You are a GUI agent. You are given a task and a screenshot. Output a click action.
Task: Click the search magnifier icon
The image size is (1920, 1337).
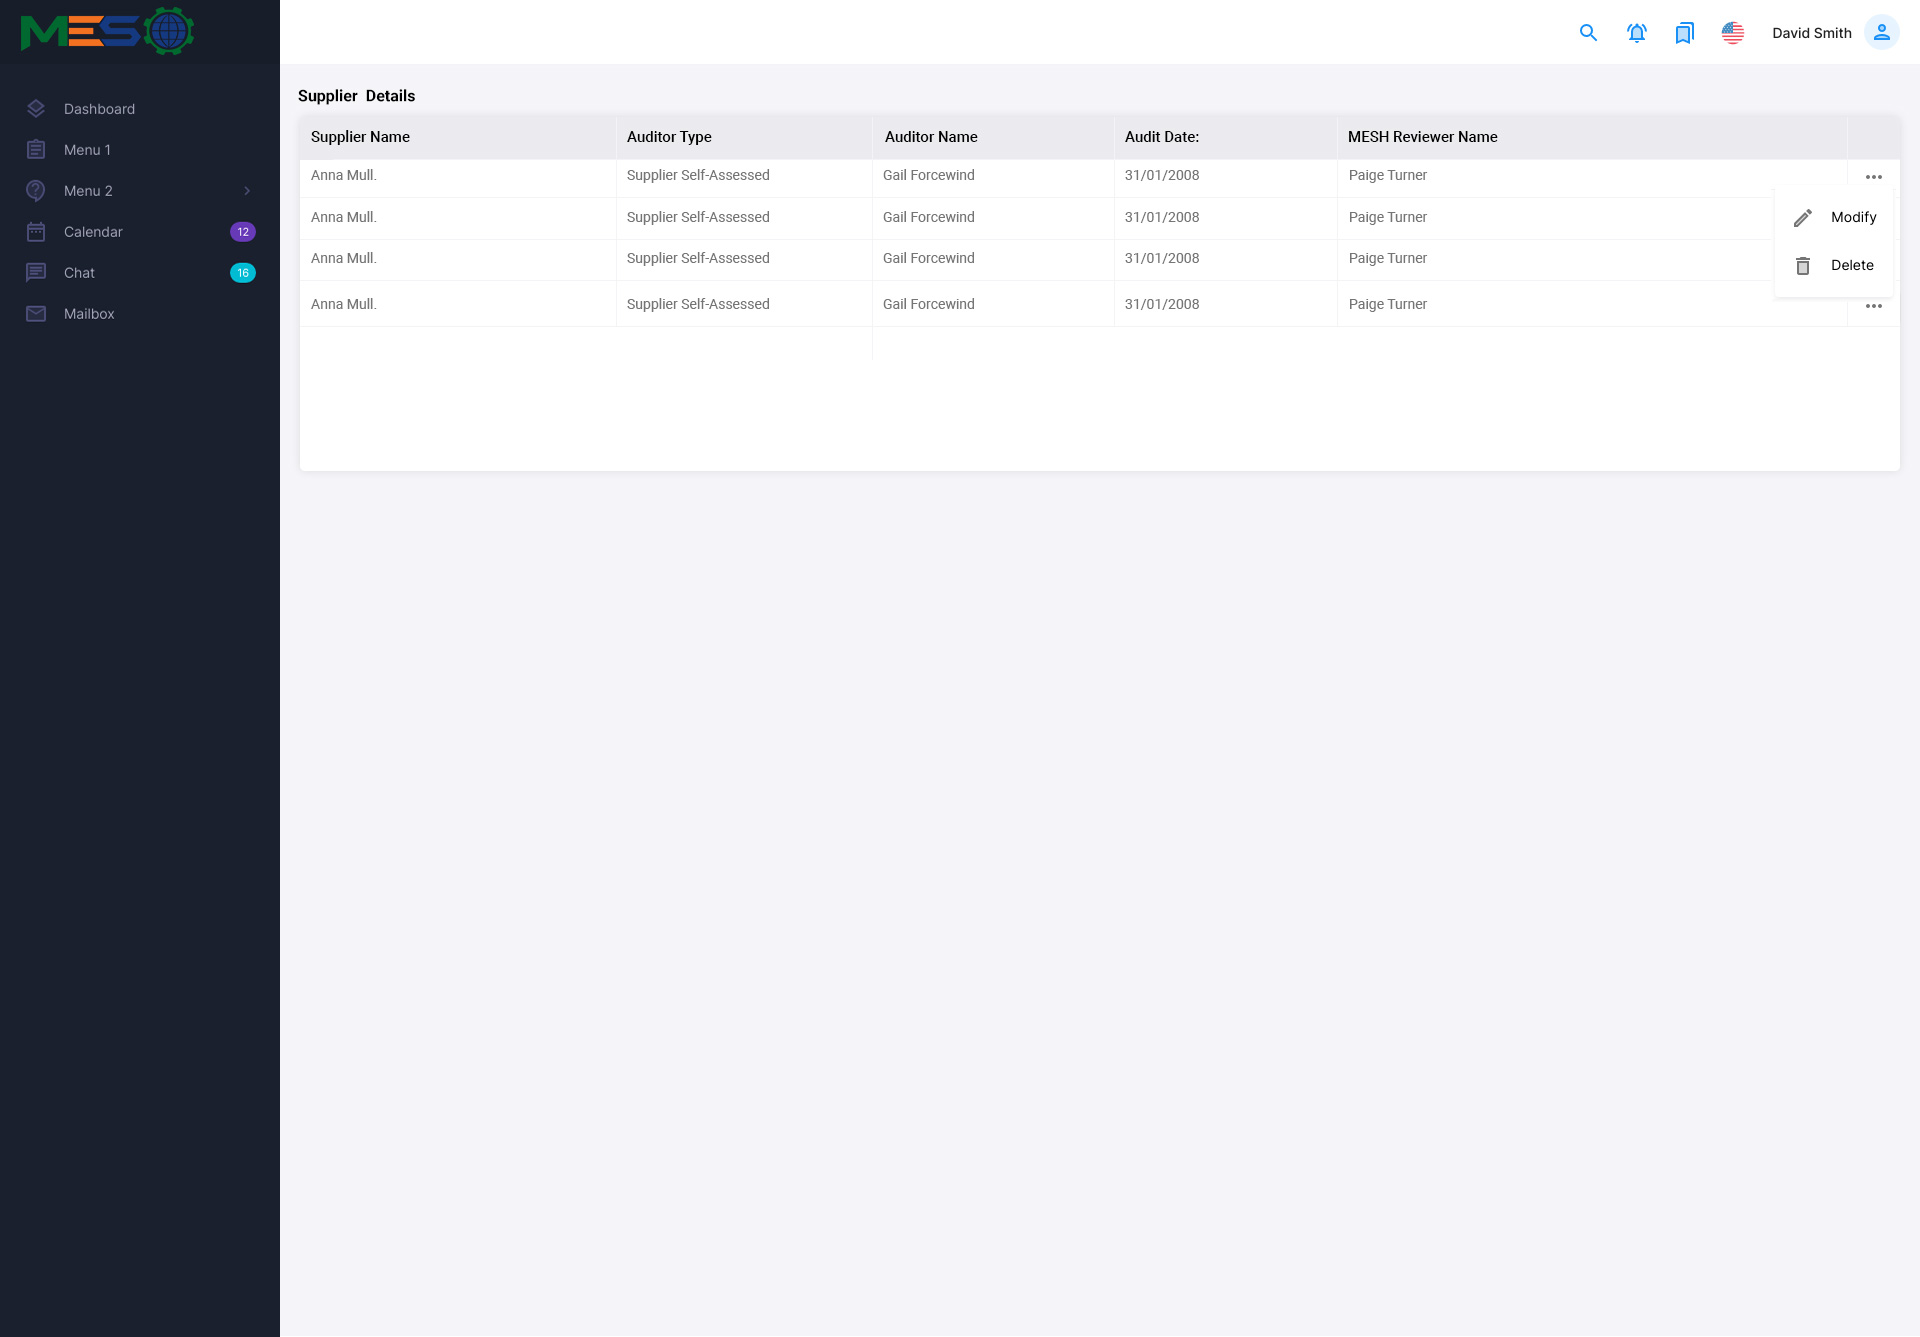[x=1588, y=33]
